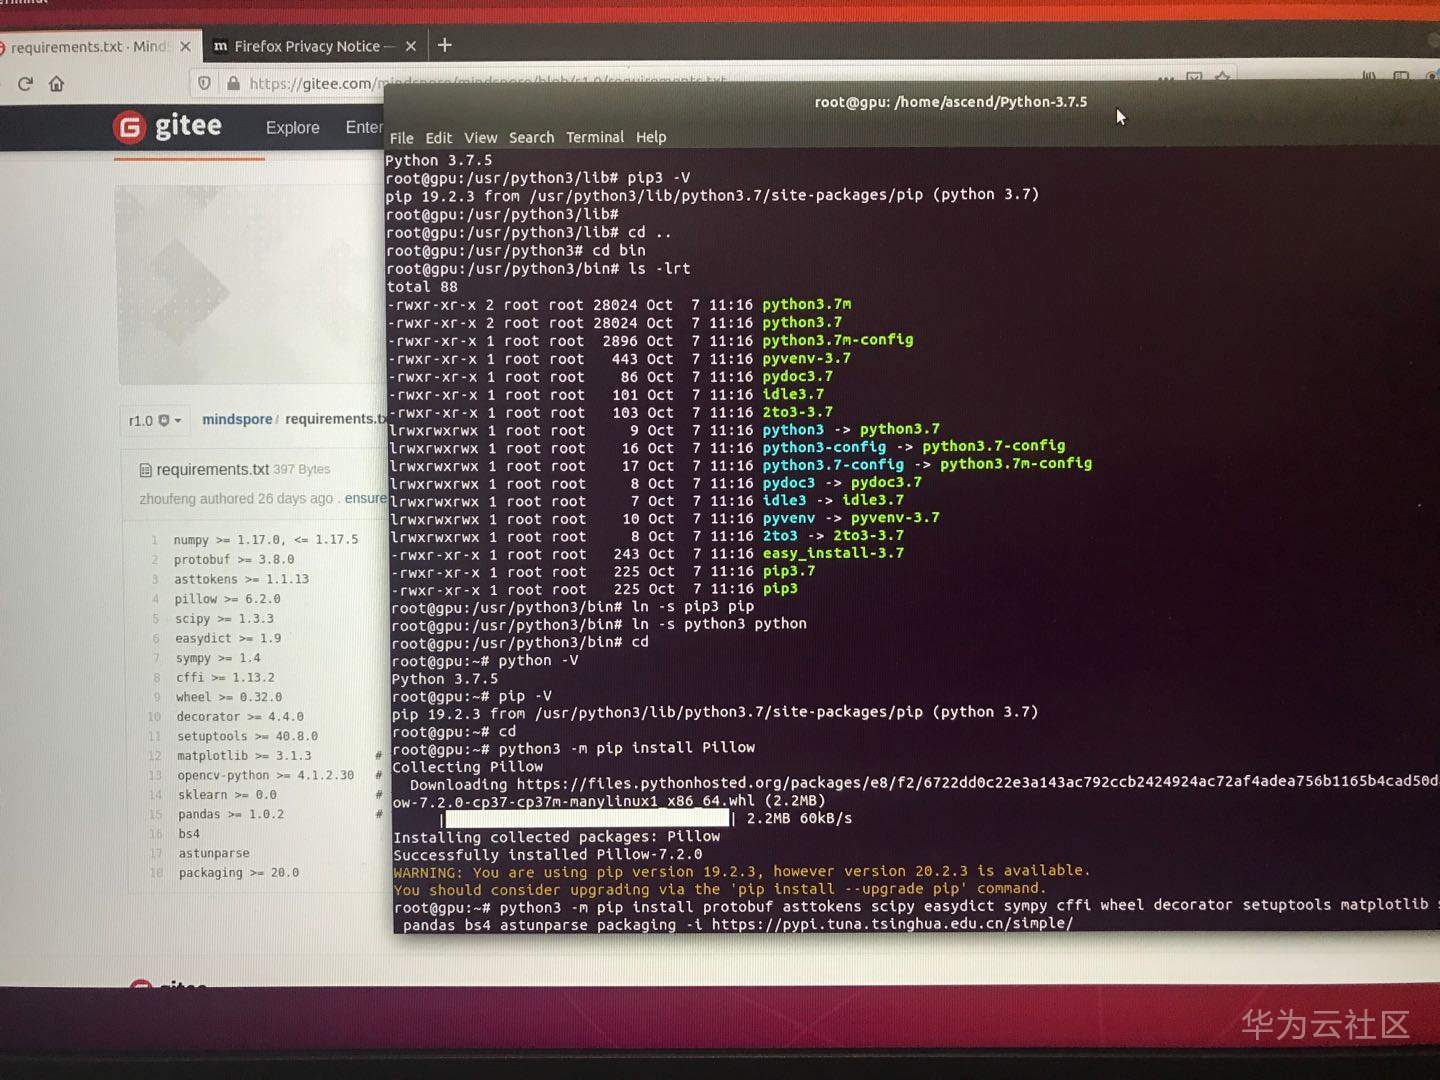Screen dimensions: 1440x1080
Task: Click the 'setuptools >= 40.8.0' line
Action: (x=247, y=736)
